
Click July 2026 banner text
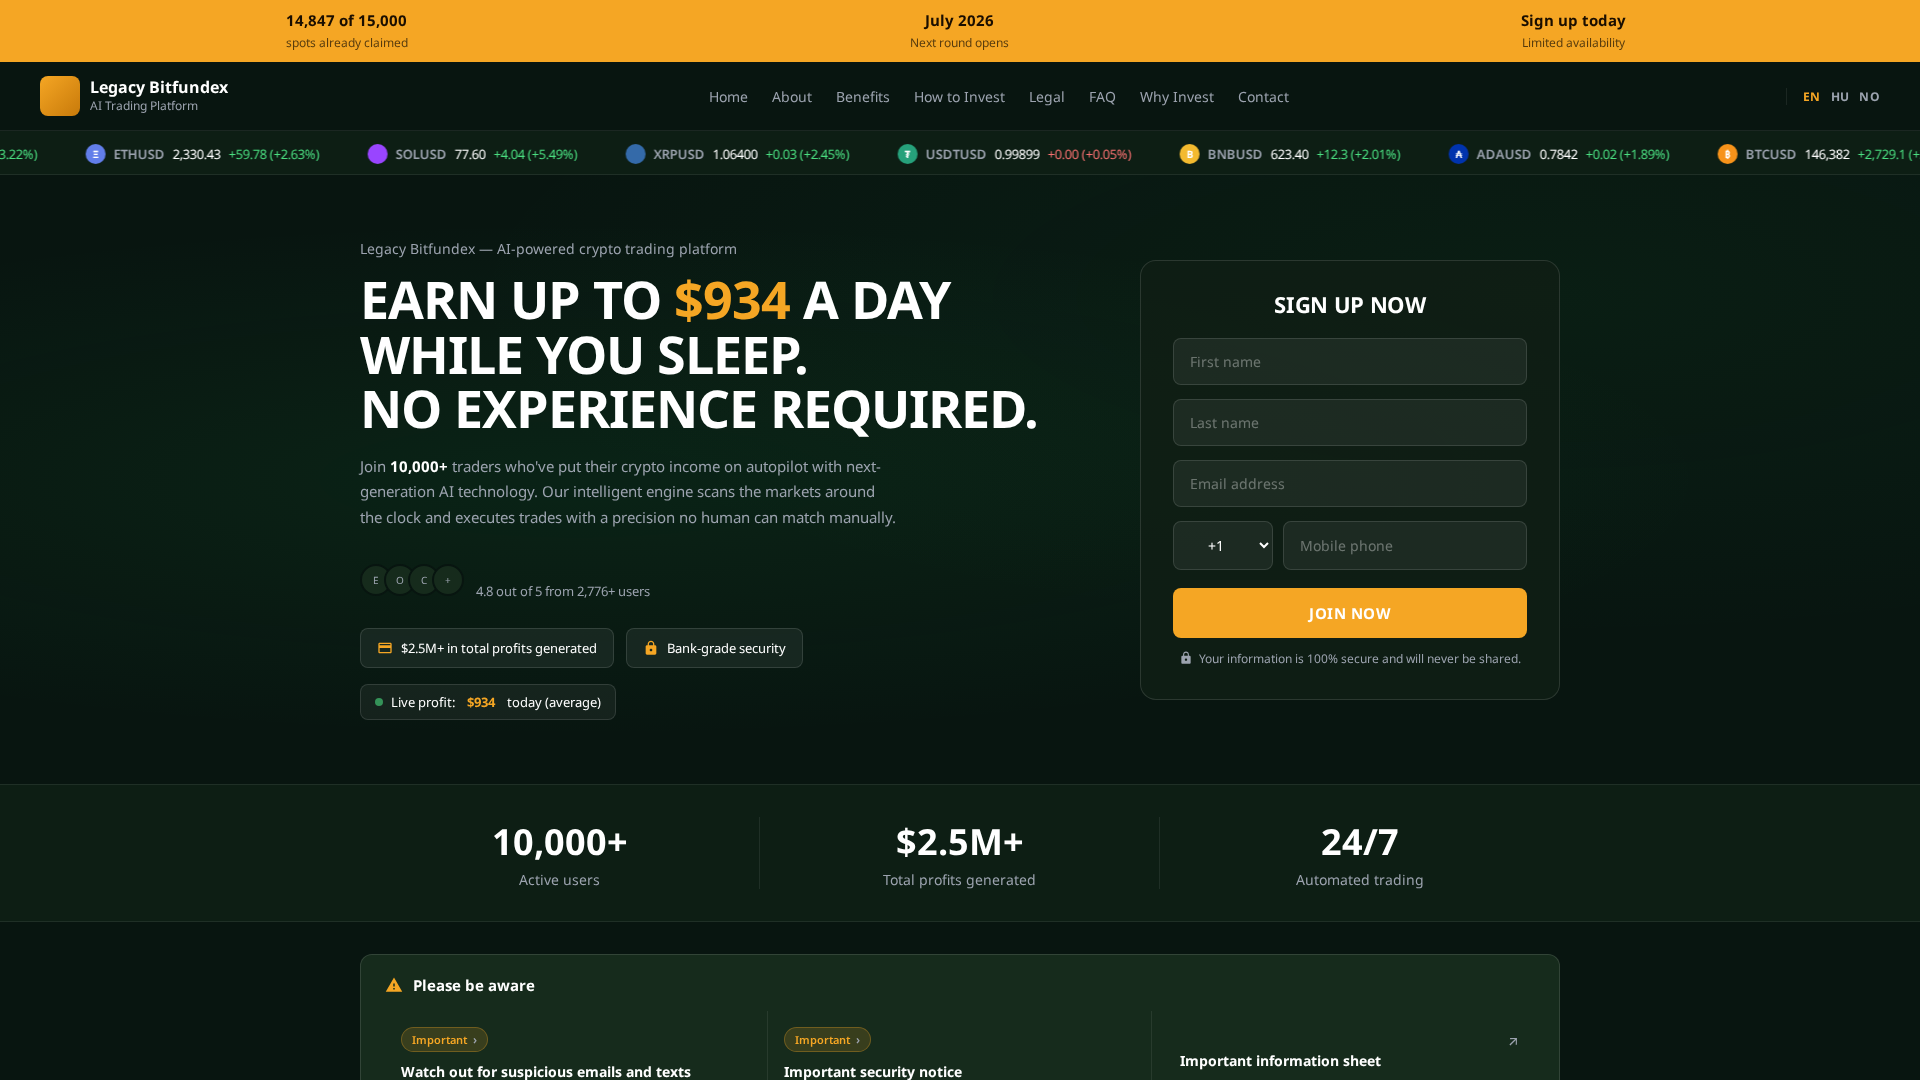(x=959, y=20)
